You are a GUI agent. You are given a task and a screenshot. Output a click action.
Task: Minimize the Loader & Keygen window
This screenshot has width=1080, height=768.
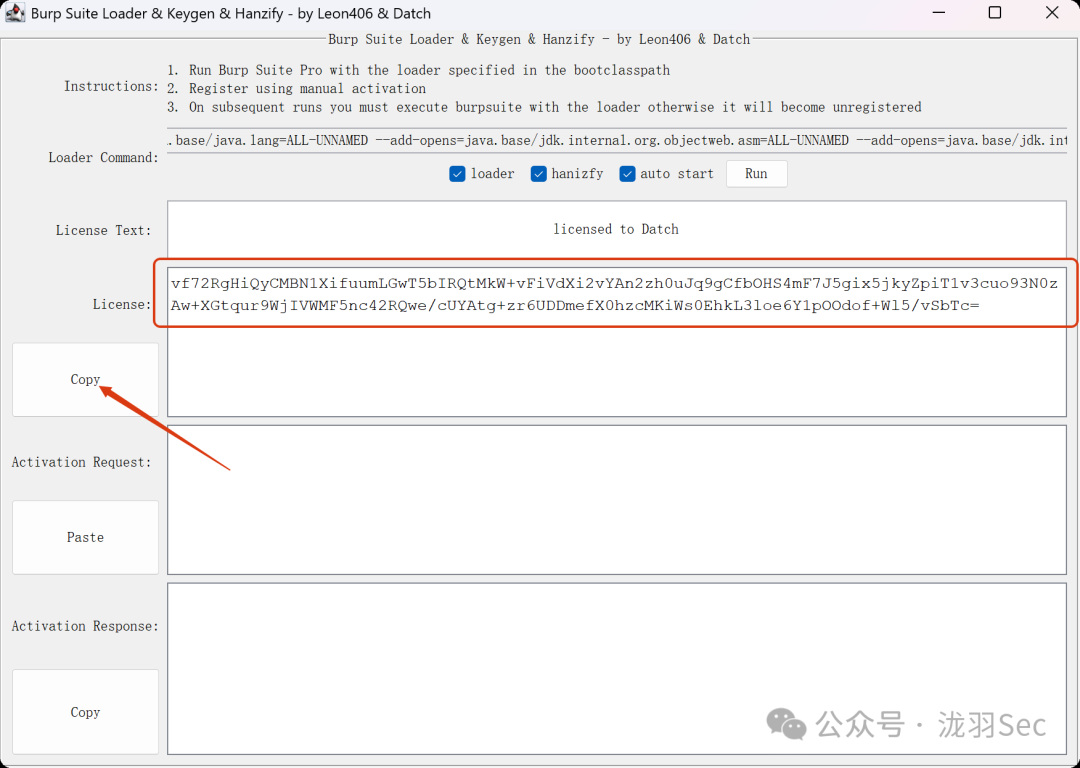[938, 13]
